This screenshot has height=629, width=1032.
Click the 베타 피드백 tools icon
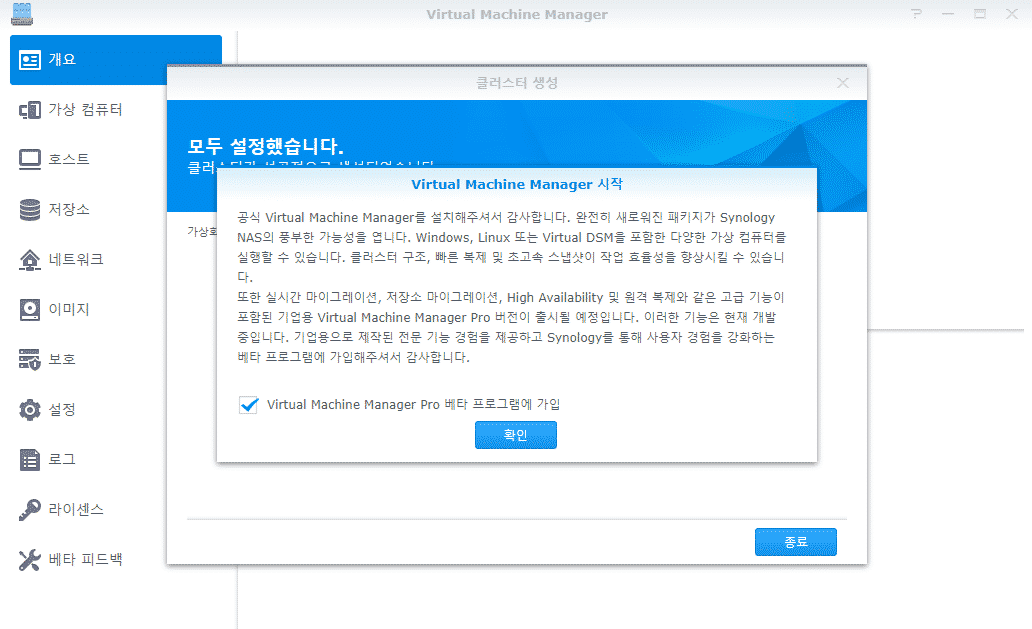(30, 560)
